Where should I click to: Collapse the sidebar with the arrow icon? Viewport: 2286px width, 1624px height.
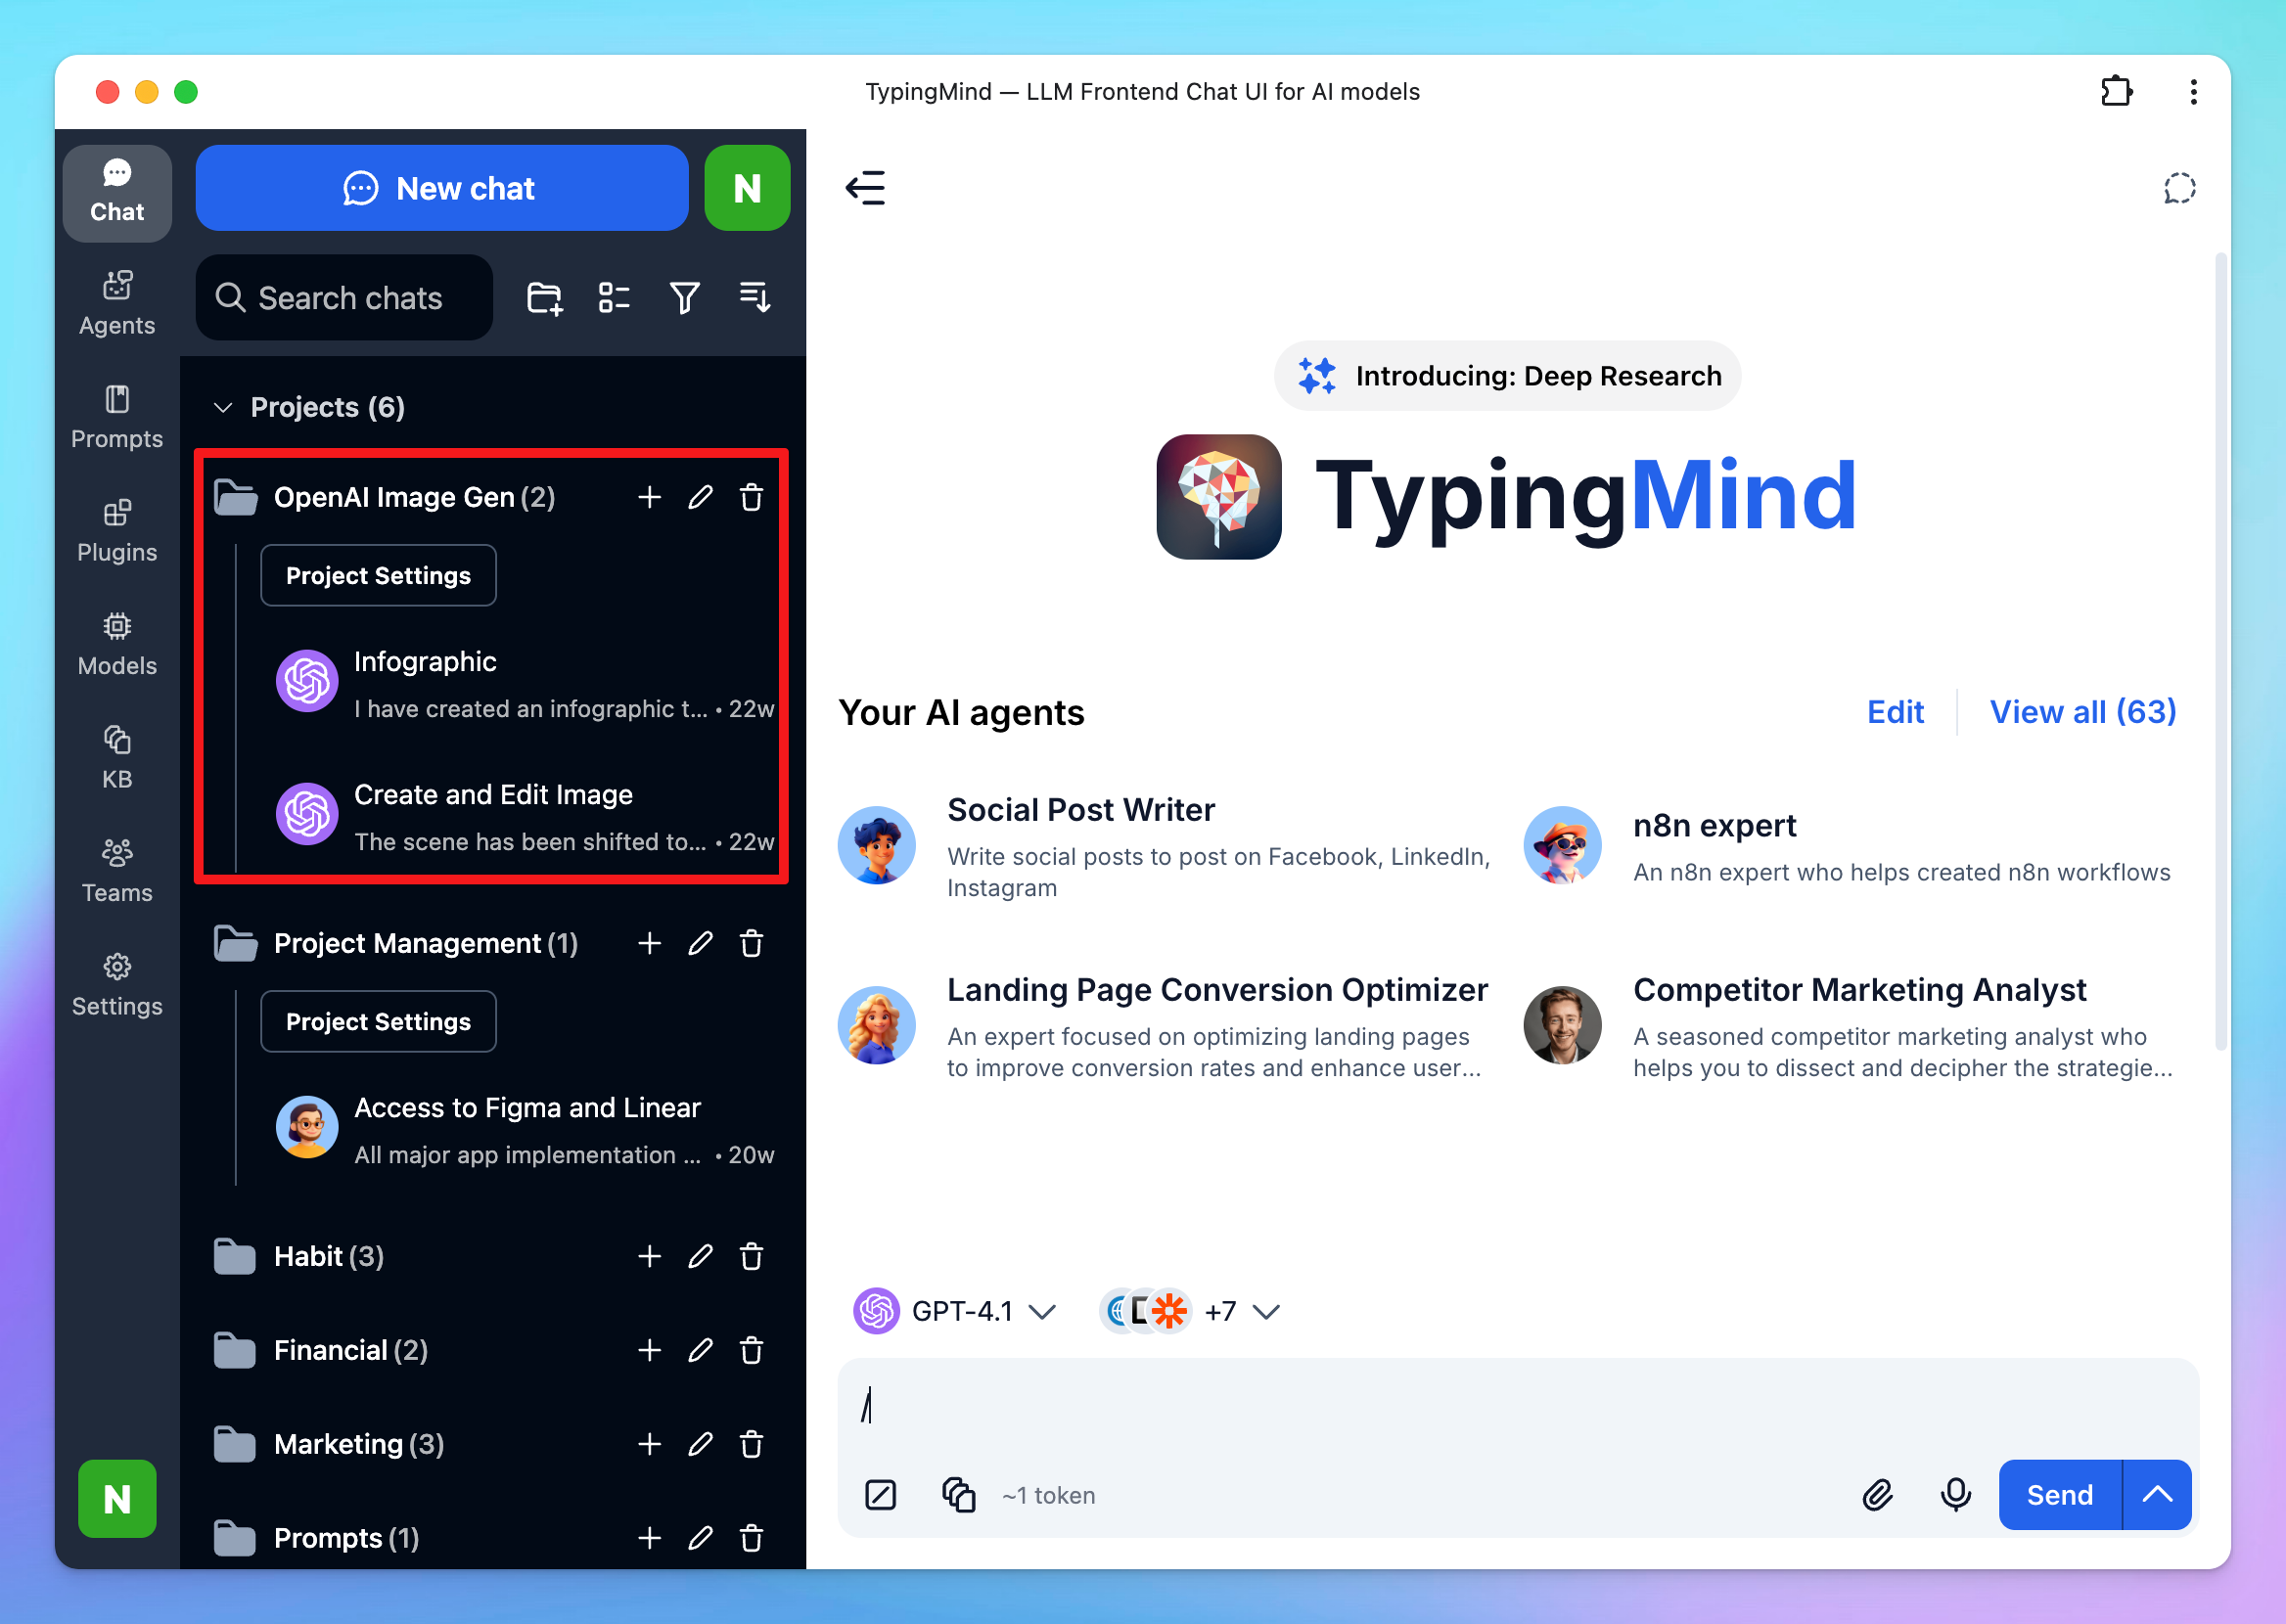866,188
